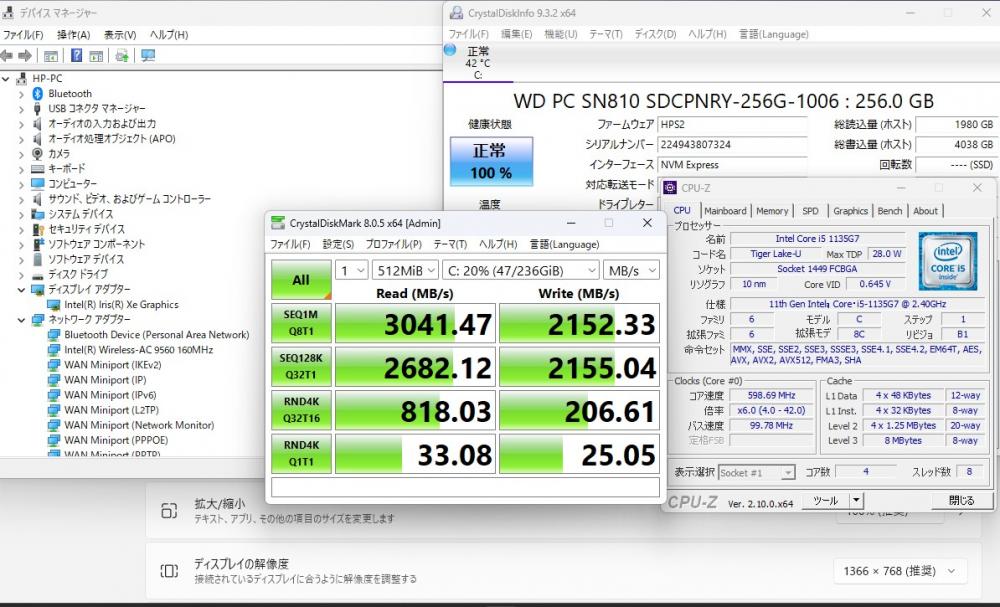Run the SEQ128K Q32T1 test

click(x=301, y=367)
